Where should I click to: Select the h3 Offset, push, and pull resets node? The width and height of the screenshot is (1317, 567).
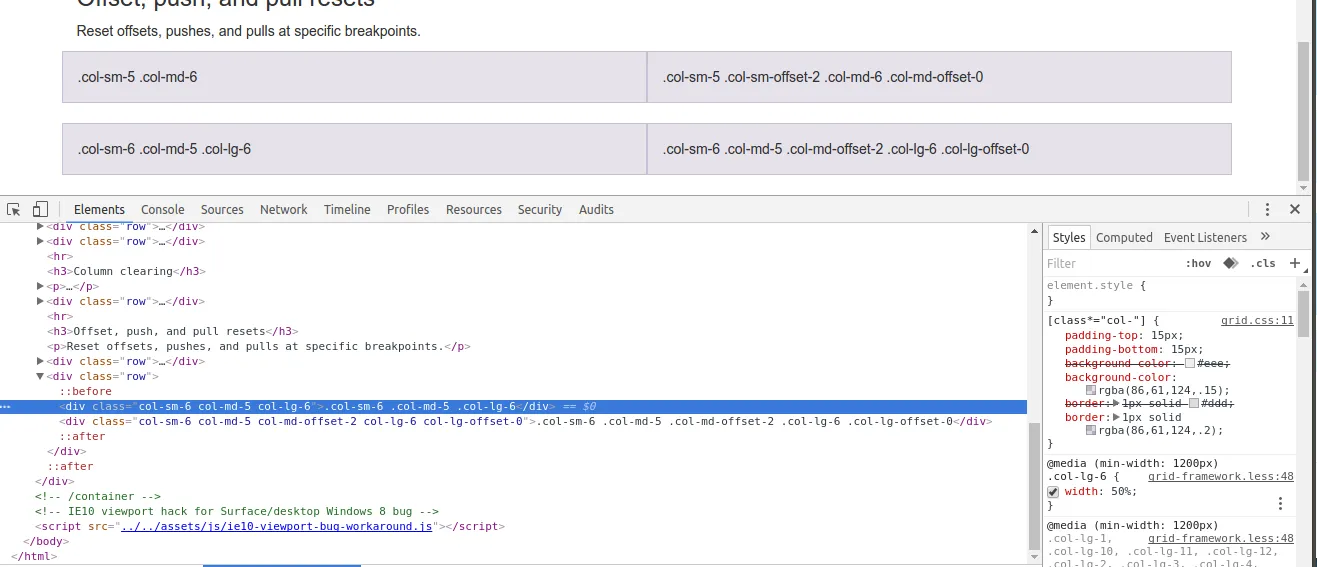[173, 331]
